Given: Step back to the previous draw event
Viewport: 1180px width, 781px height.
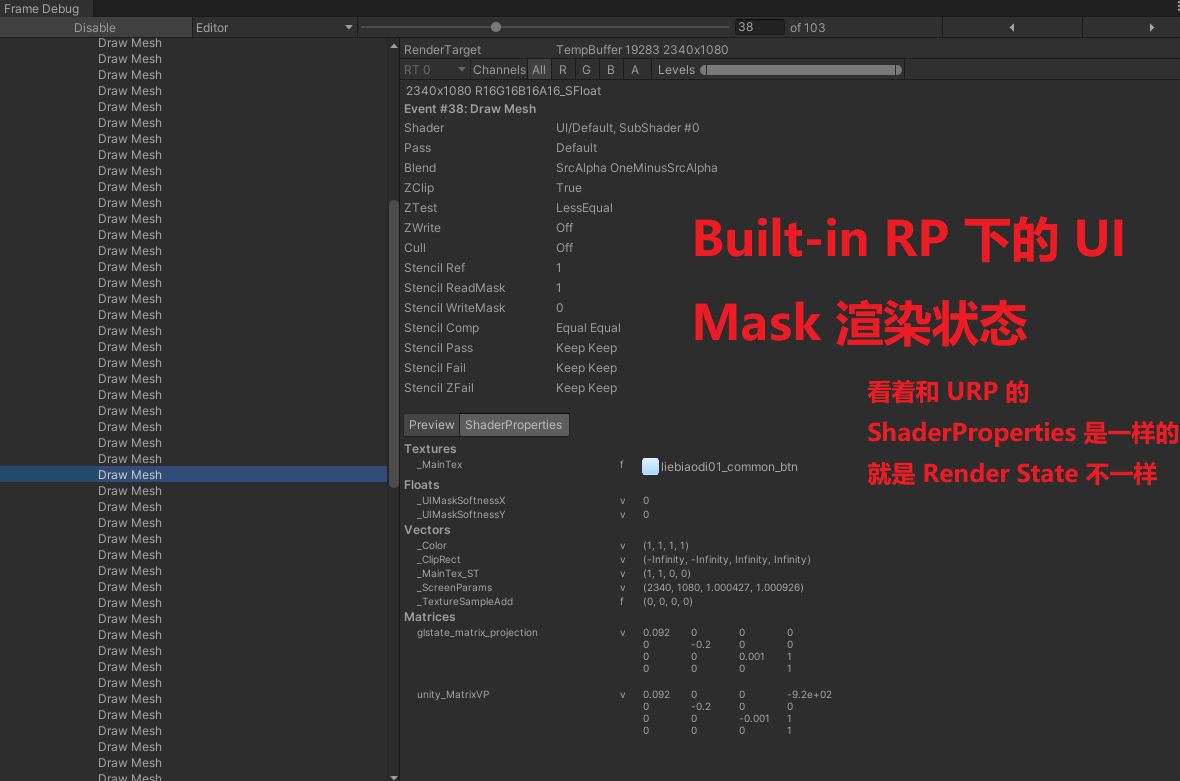Looking at the screenshot, I should (1010, 27).
